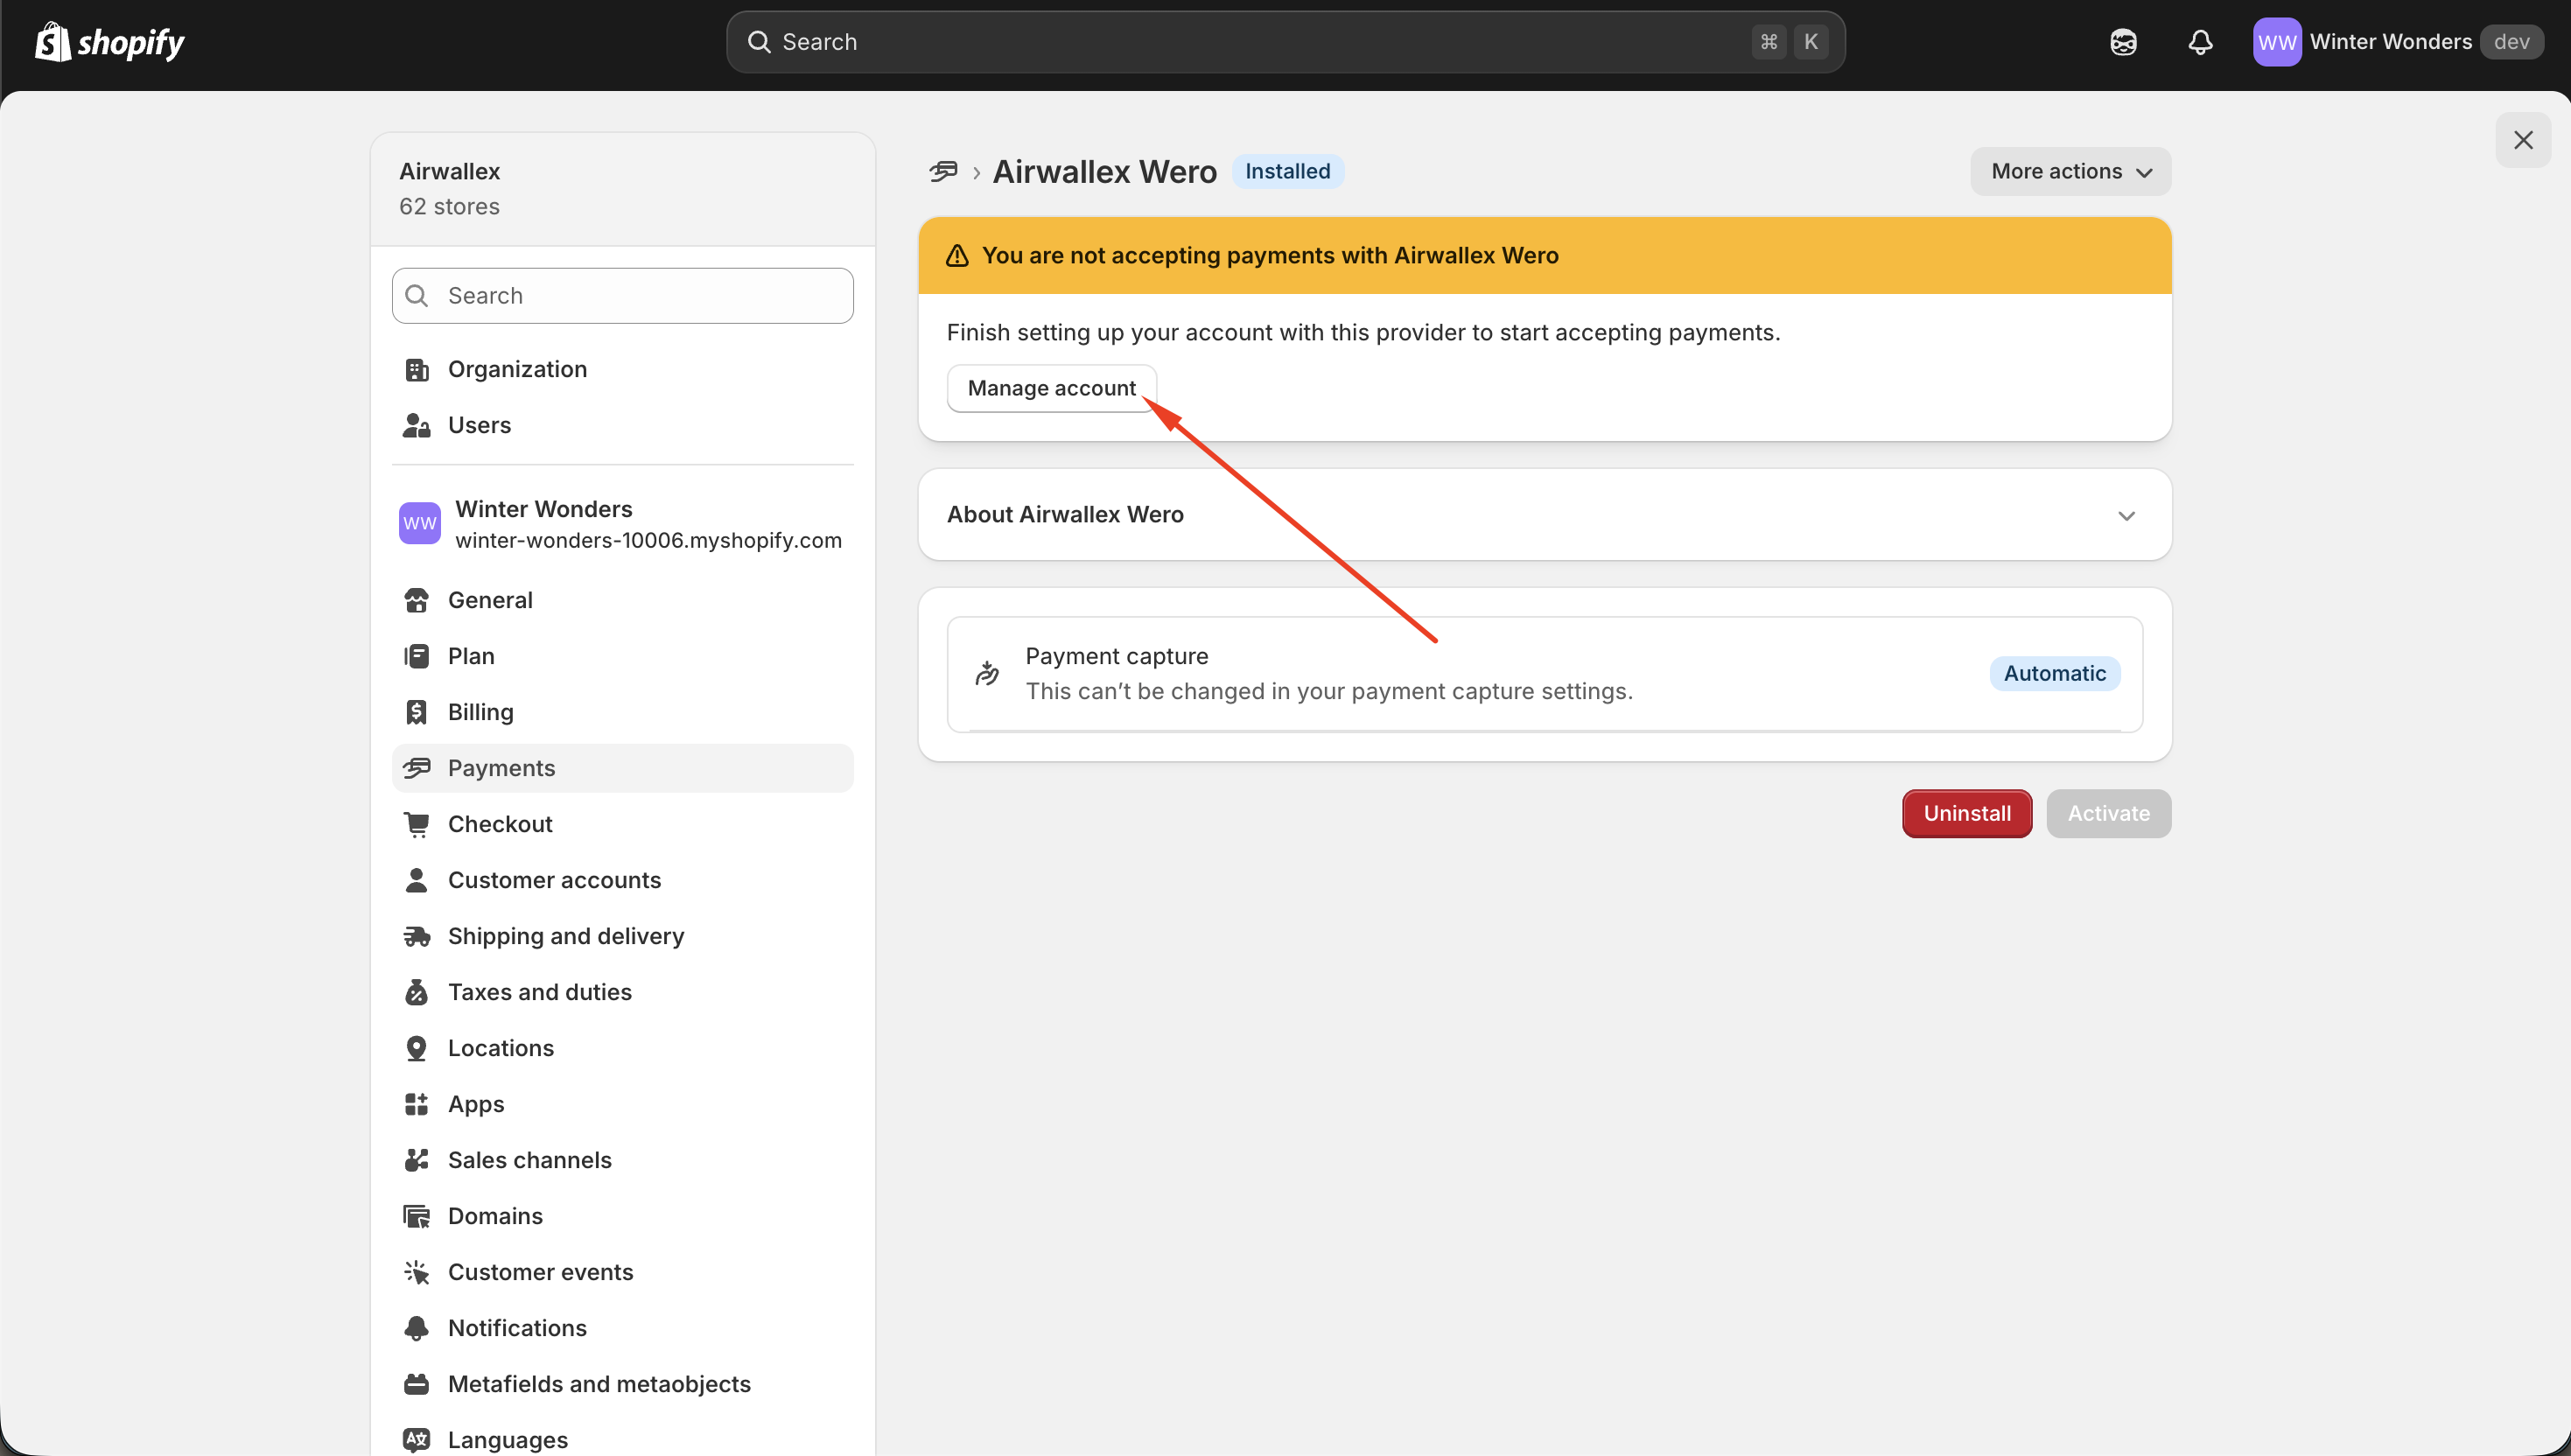The width and height of the screenshot is (2571, 1456).
Task: Click the Shipping truck icon
Action: tap(416, 937)
